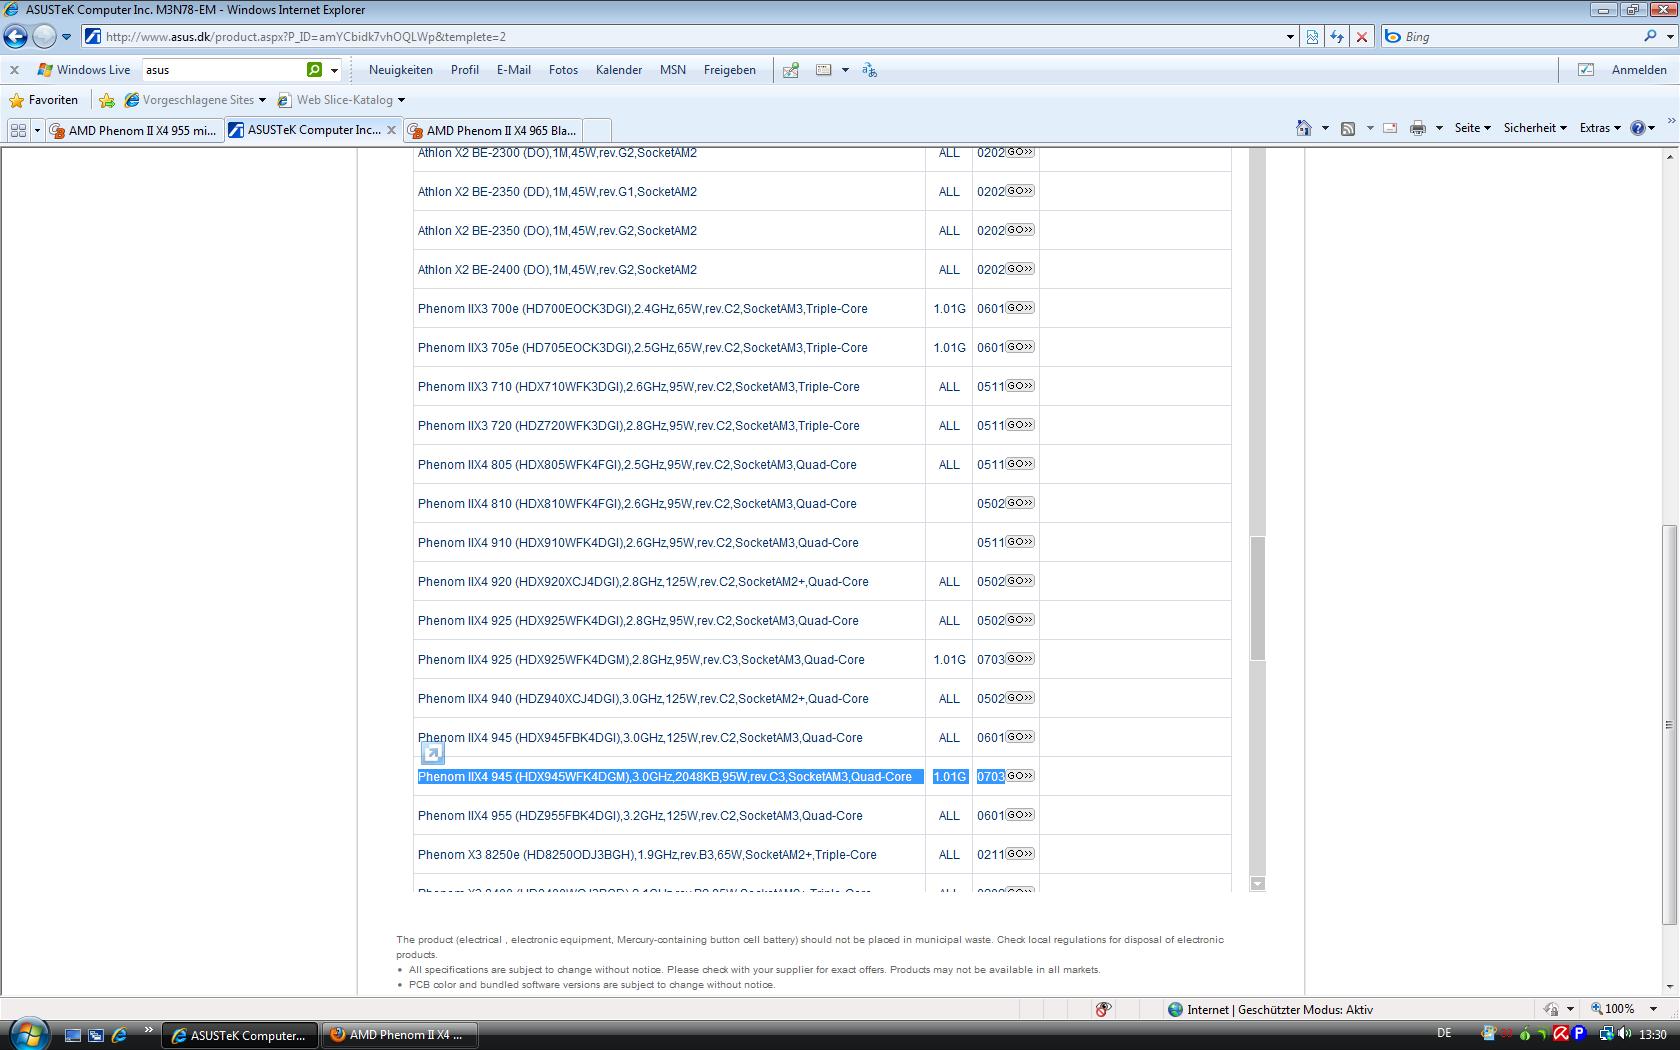Close the ASUSTeK Computer Inc tab
Viewport: 1680px width, 1050px height.
pyautogui.click(x=391, y=130)
